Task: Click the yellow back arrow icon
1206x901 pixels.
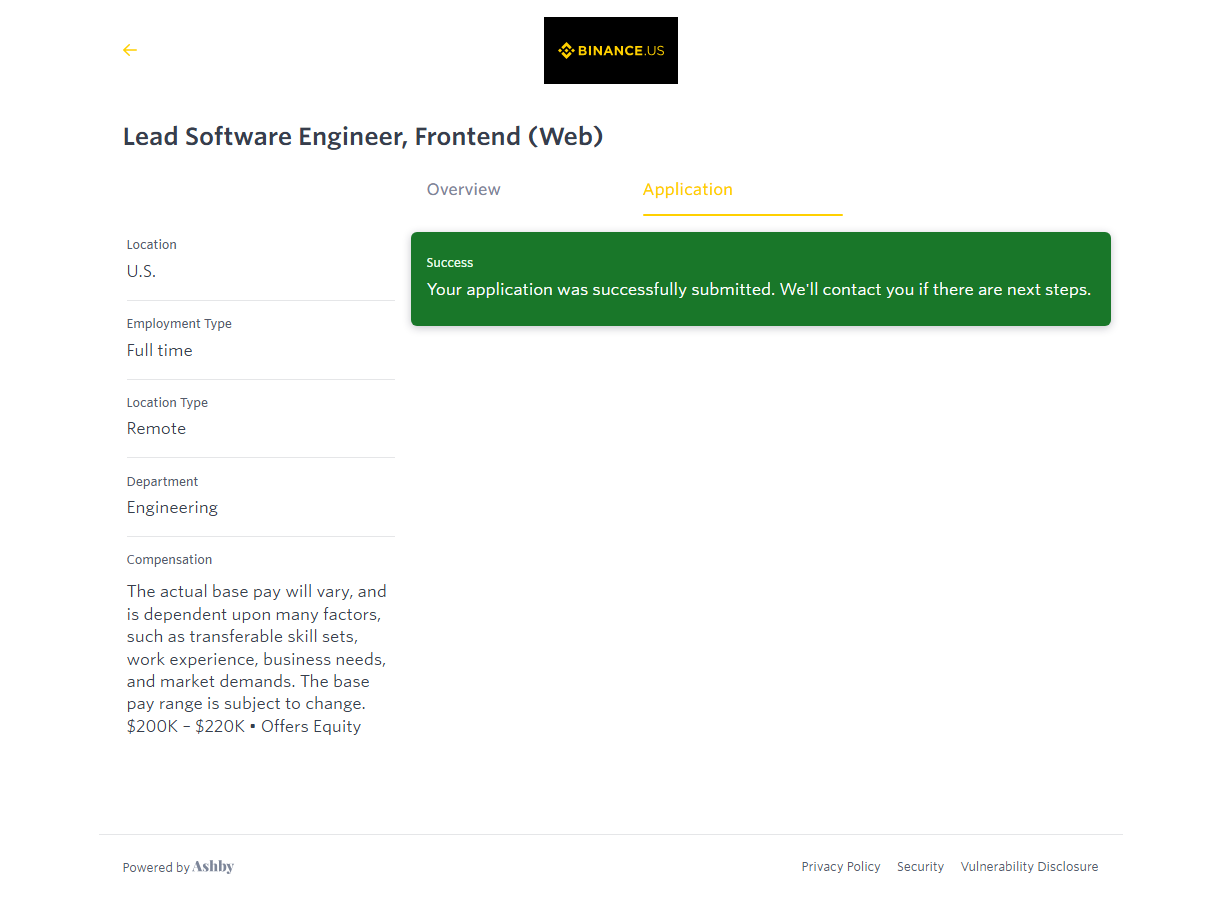Action: (130, 50)
